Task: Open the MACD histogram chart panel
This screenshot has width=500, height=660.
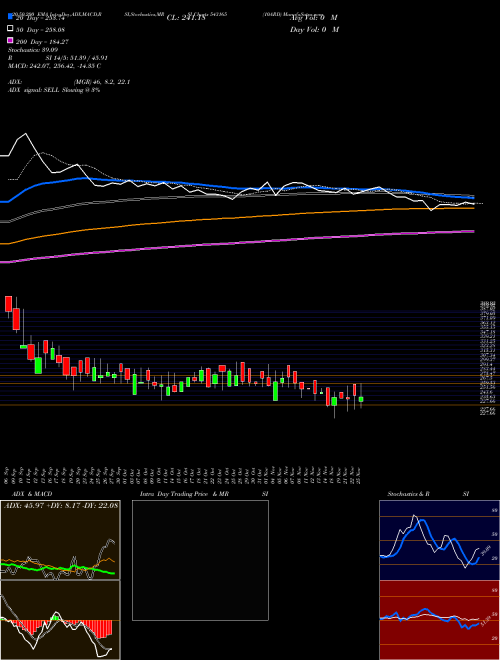Action: pos(60,620)
